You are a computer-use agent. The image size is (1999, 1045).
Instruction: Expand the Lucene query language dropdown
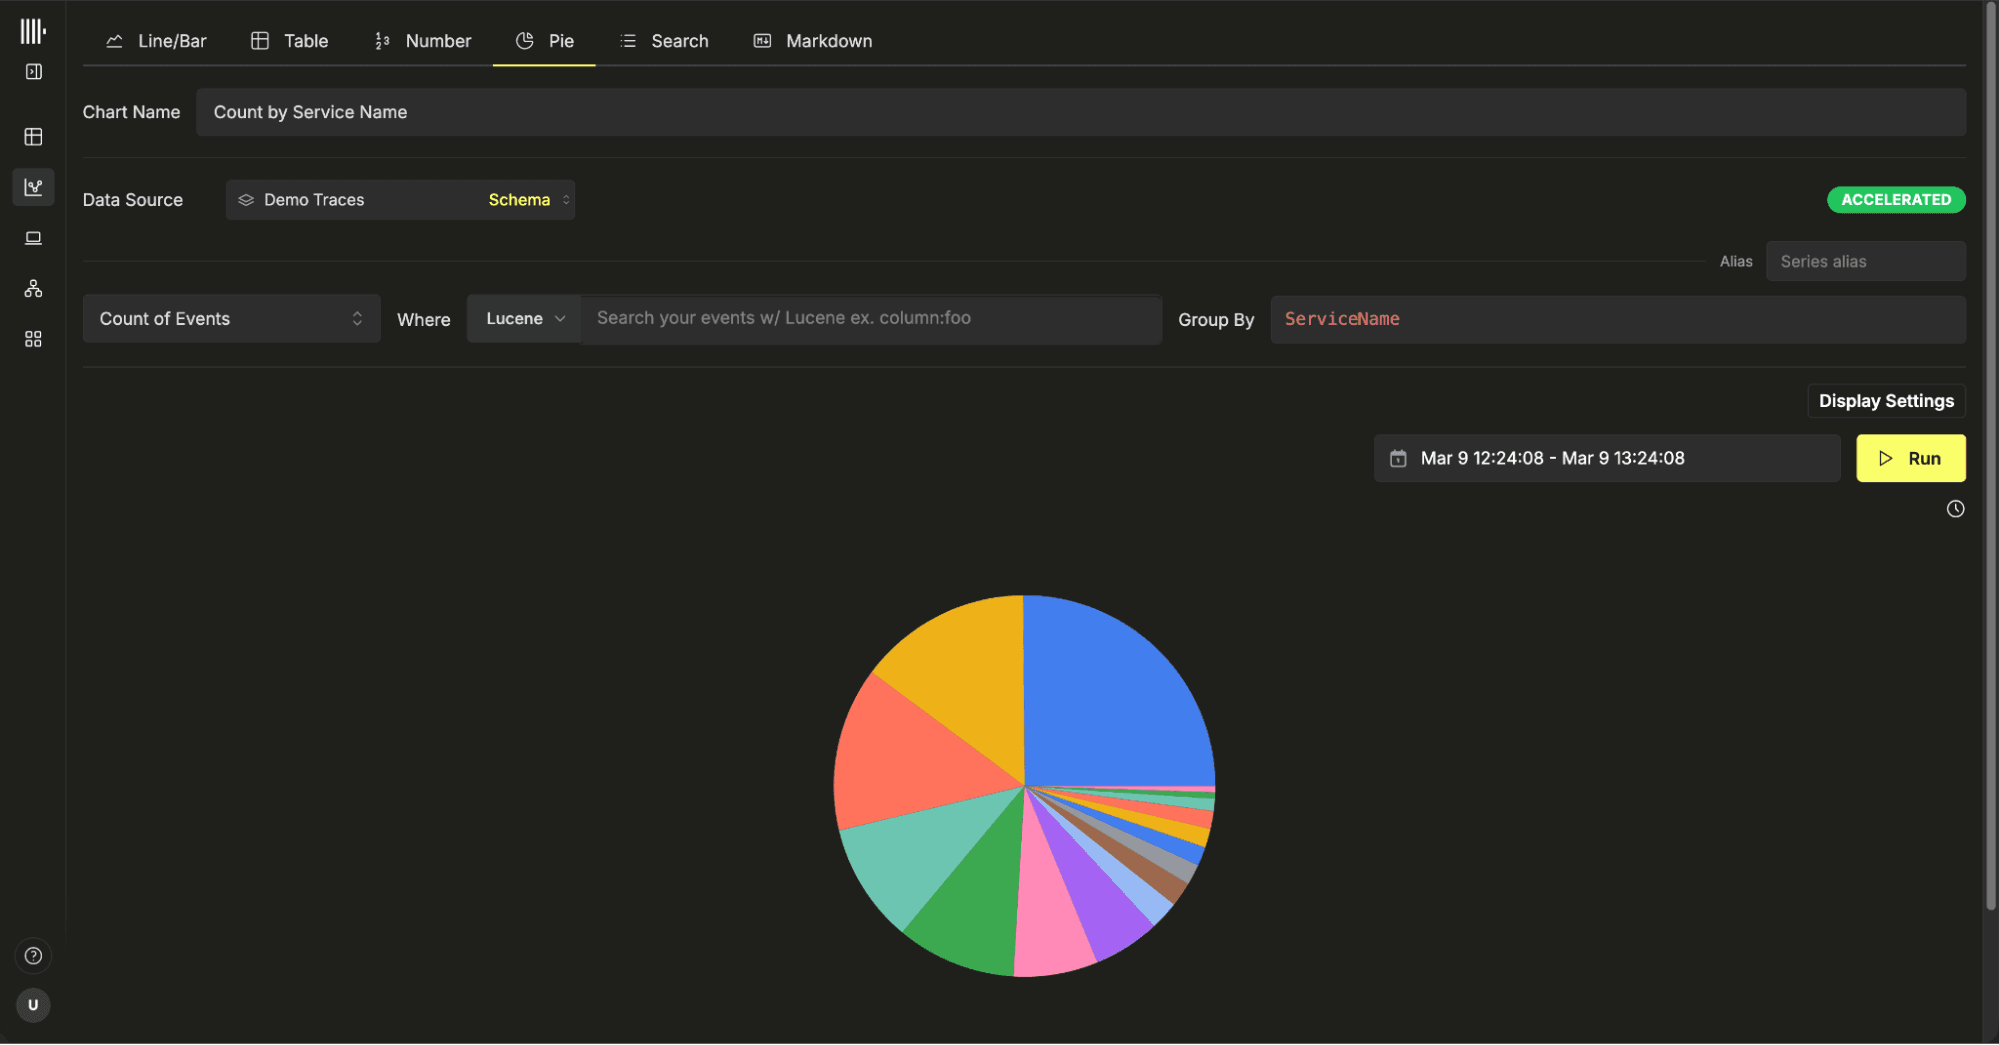tap(524, 319)
